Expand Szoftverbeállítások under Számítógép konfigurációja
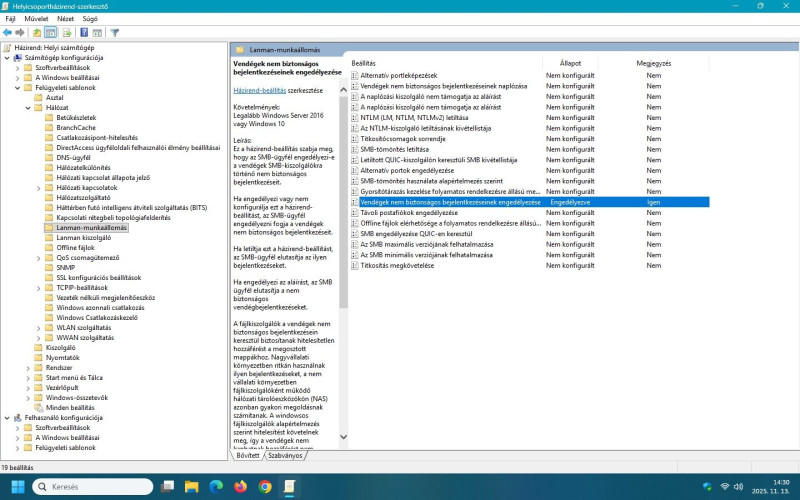Image resolution: width=800 pixels, height=500 pixels. coord(17,68)
